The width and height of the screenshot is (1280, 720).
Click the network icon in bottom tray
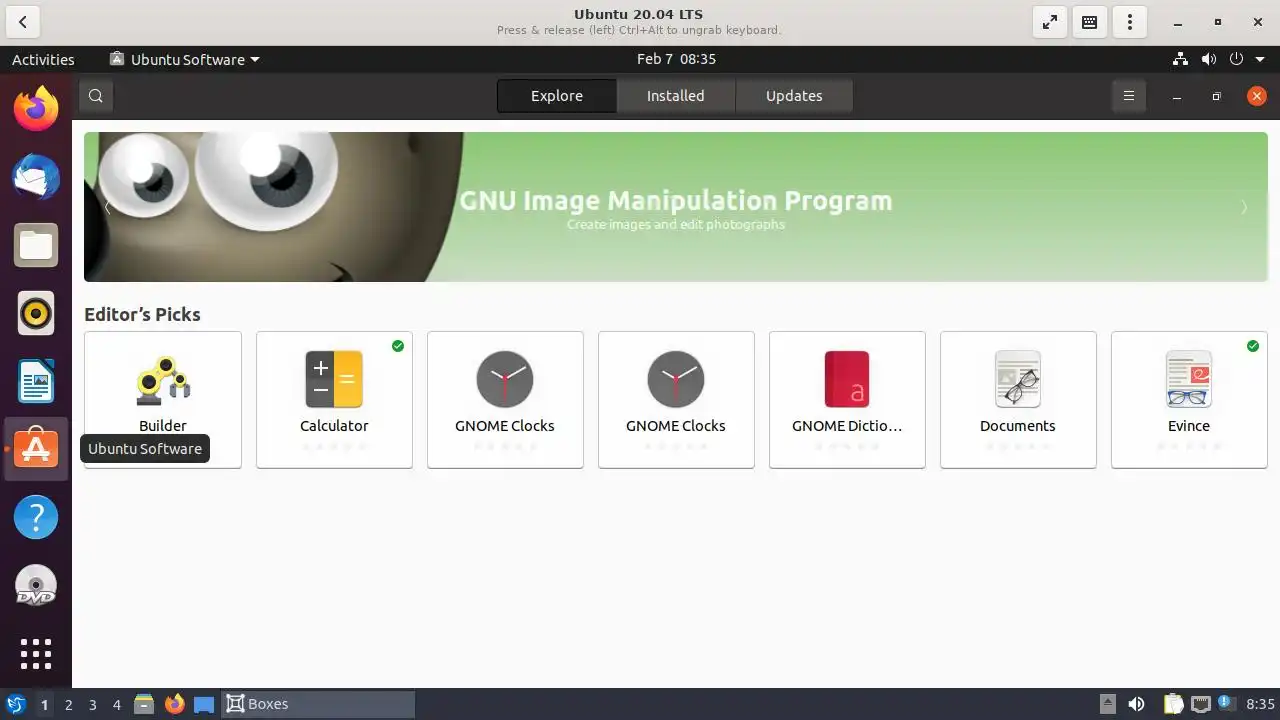pos(1201,704)
